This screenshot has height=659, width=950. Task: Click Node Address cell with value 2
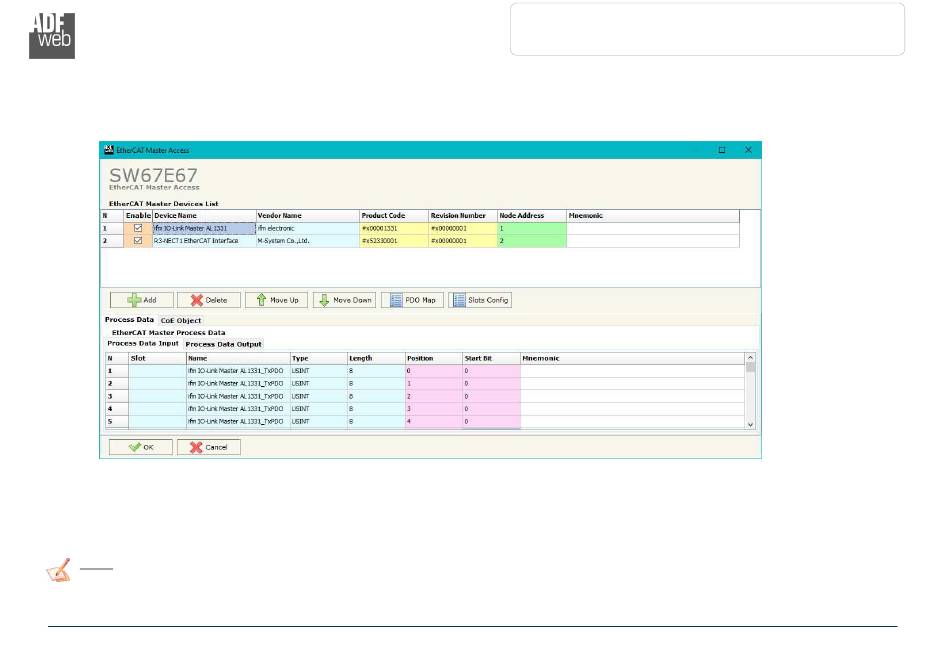click(532, 240)
